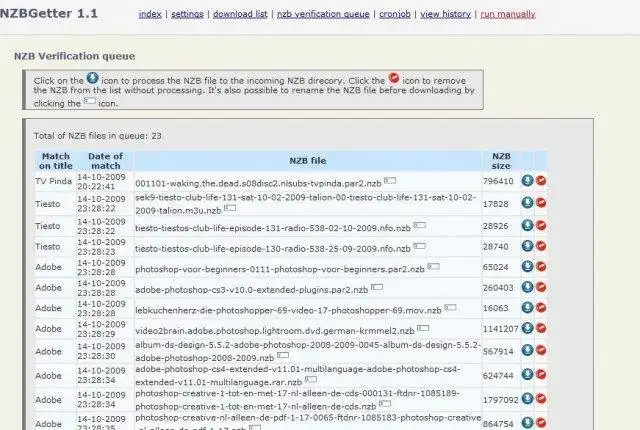Click the size value 1141207
The width and height of the screenshot is (640, 430).
[501, 329]
